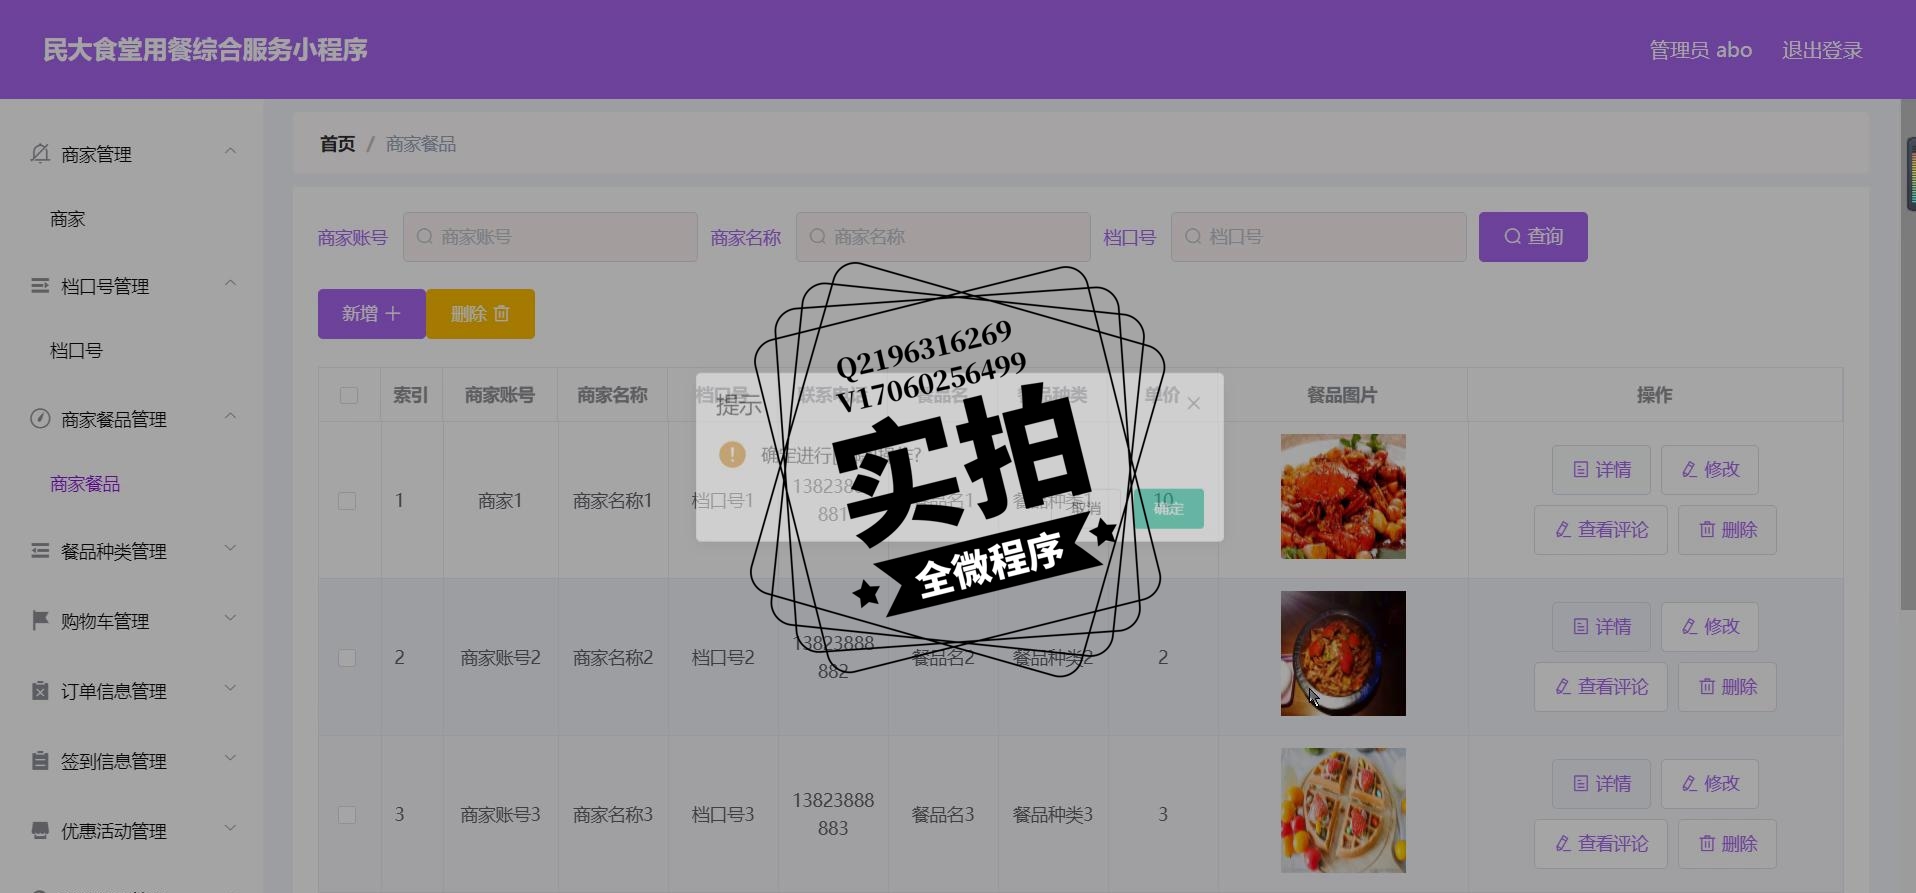Image resolution: width=1916 pixels, height=893 pixels.
Task: Collapse the 商家管理 menu chevron
Action: coord(230,151)
